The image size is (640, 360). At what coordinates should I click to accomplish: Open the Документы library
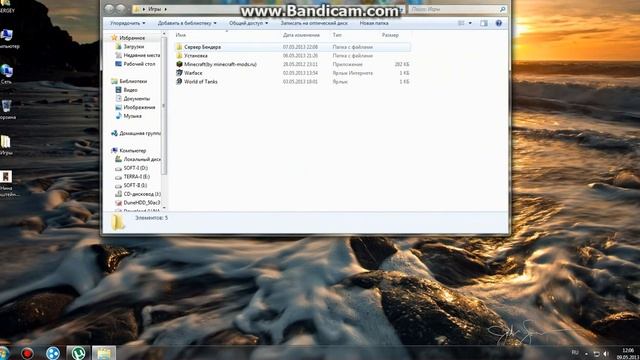pos(136,98)
